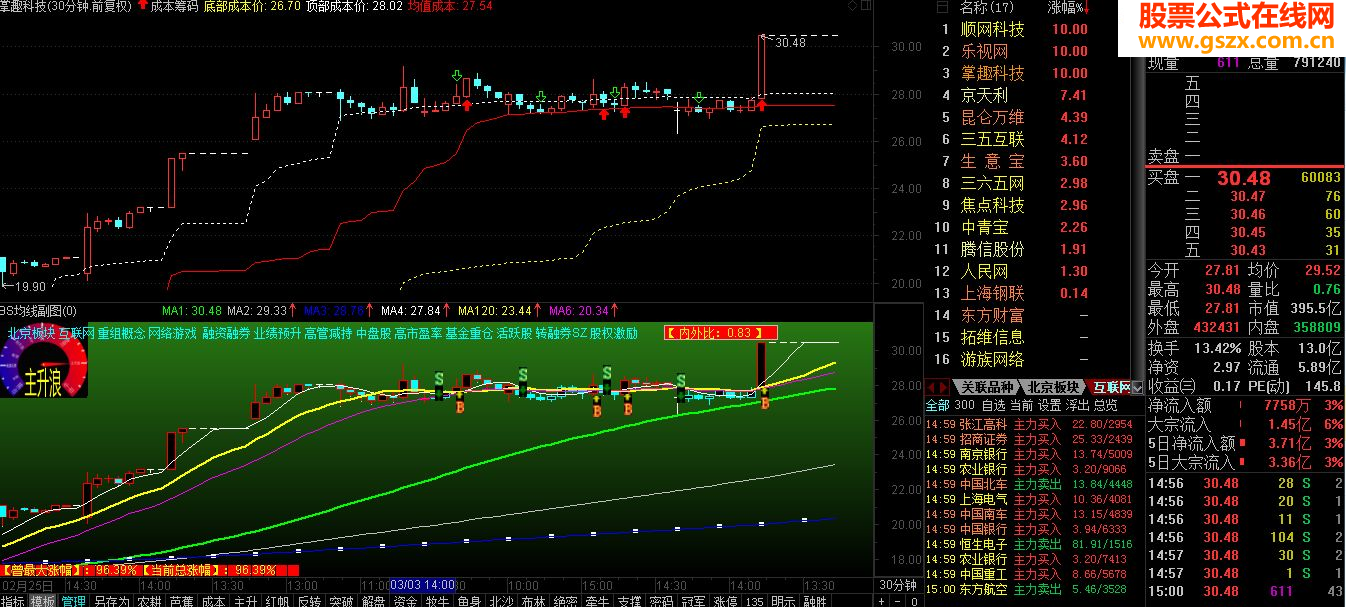Image resolution: width=1346 pixels, height=607 pixels.
Task: Open 设置 in the monitor panel
Action: tap(1050, 405)
